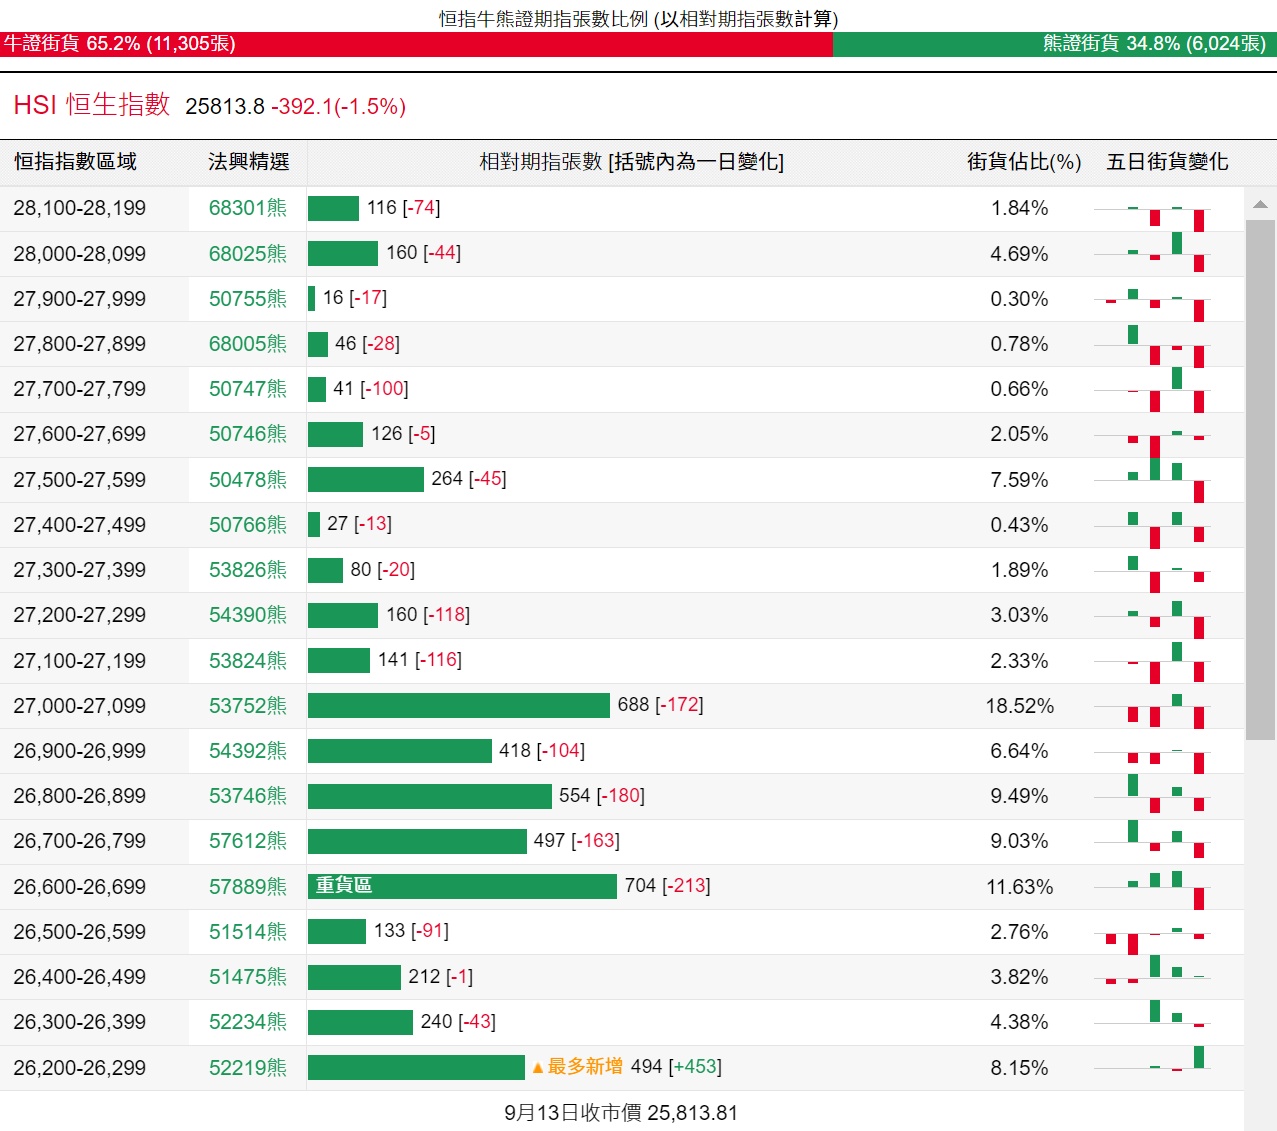Click the 68301熊 warrant code link
This screenshot has height=1131, width=1277.
coord(247,208)
